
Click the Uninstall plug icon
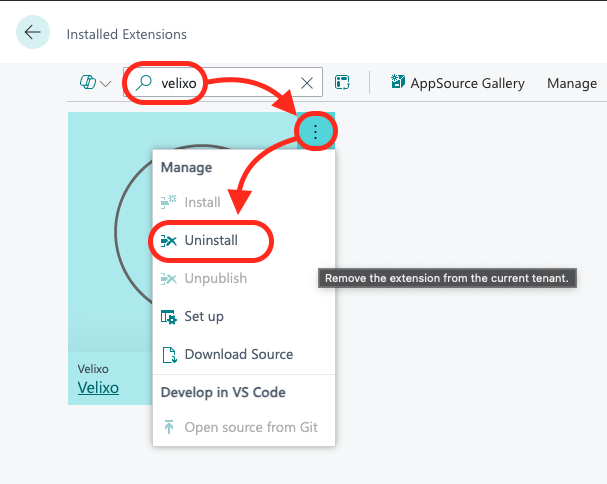(168, 240)
